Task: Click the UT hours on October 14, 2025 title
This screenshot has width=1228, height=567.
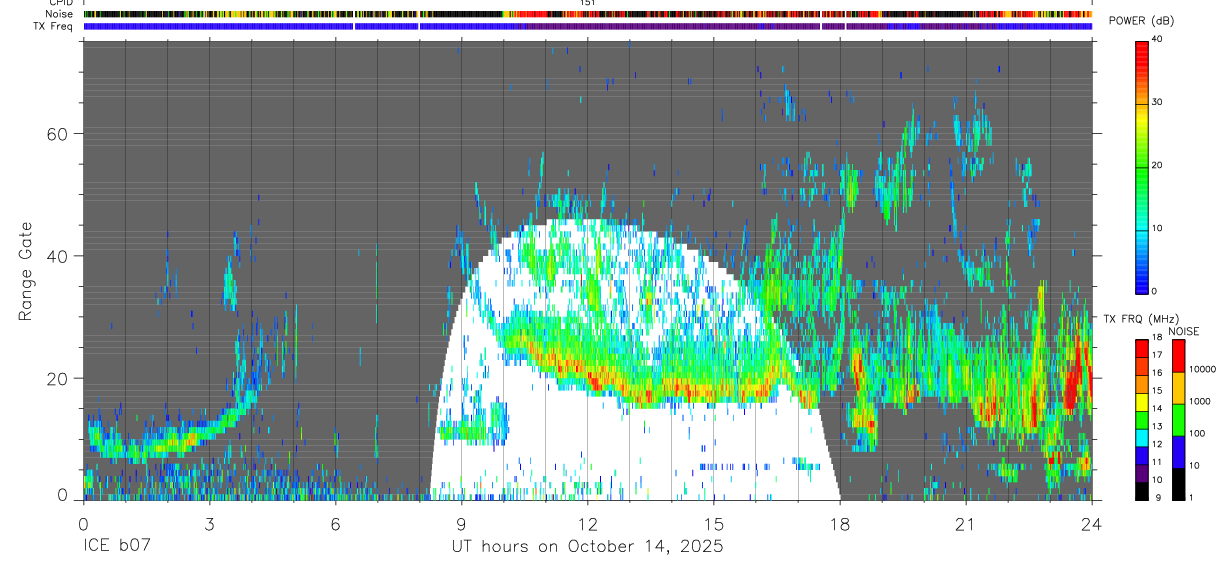Action: (586, 547)
